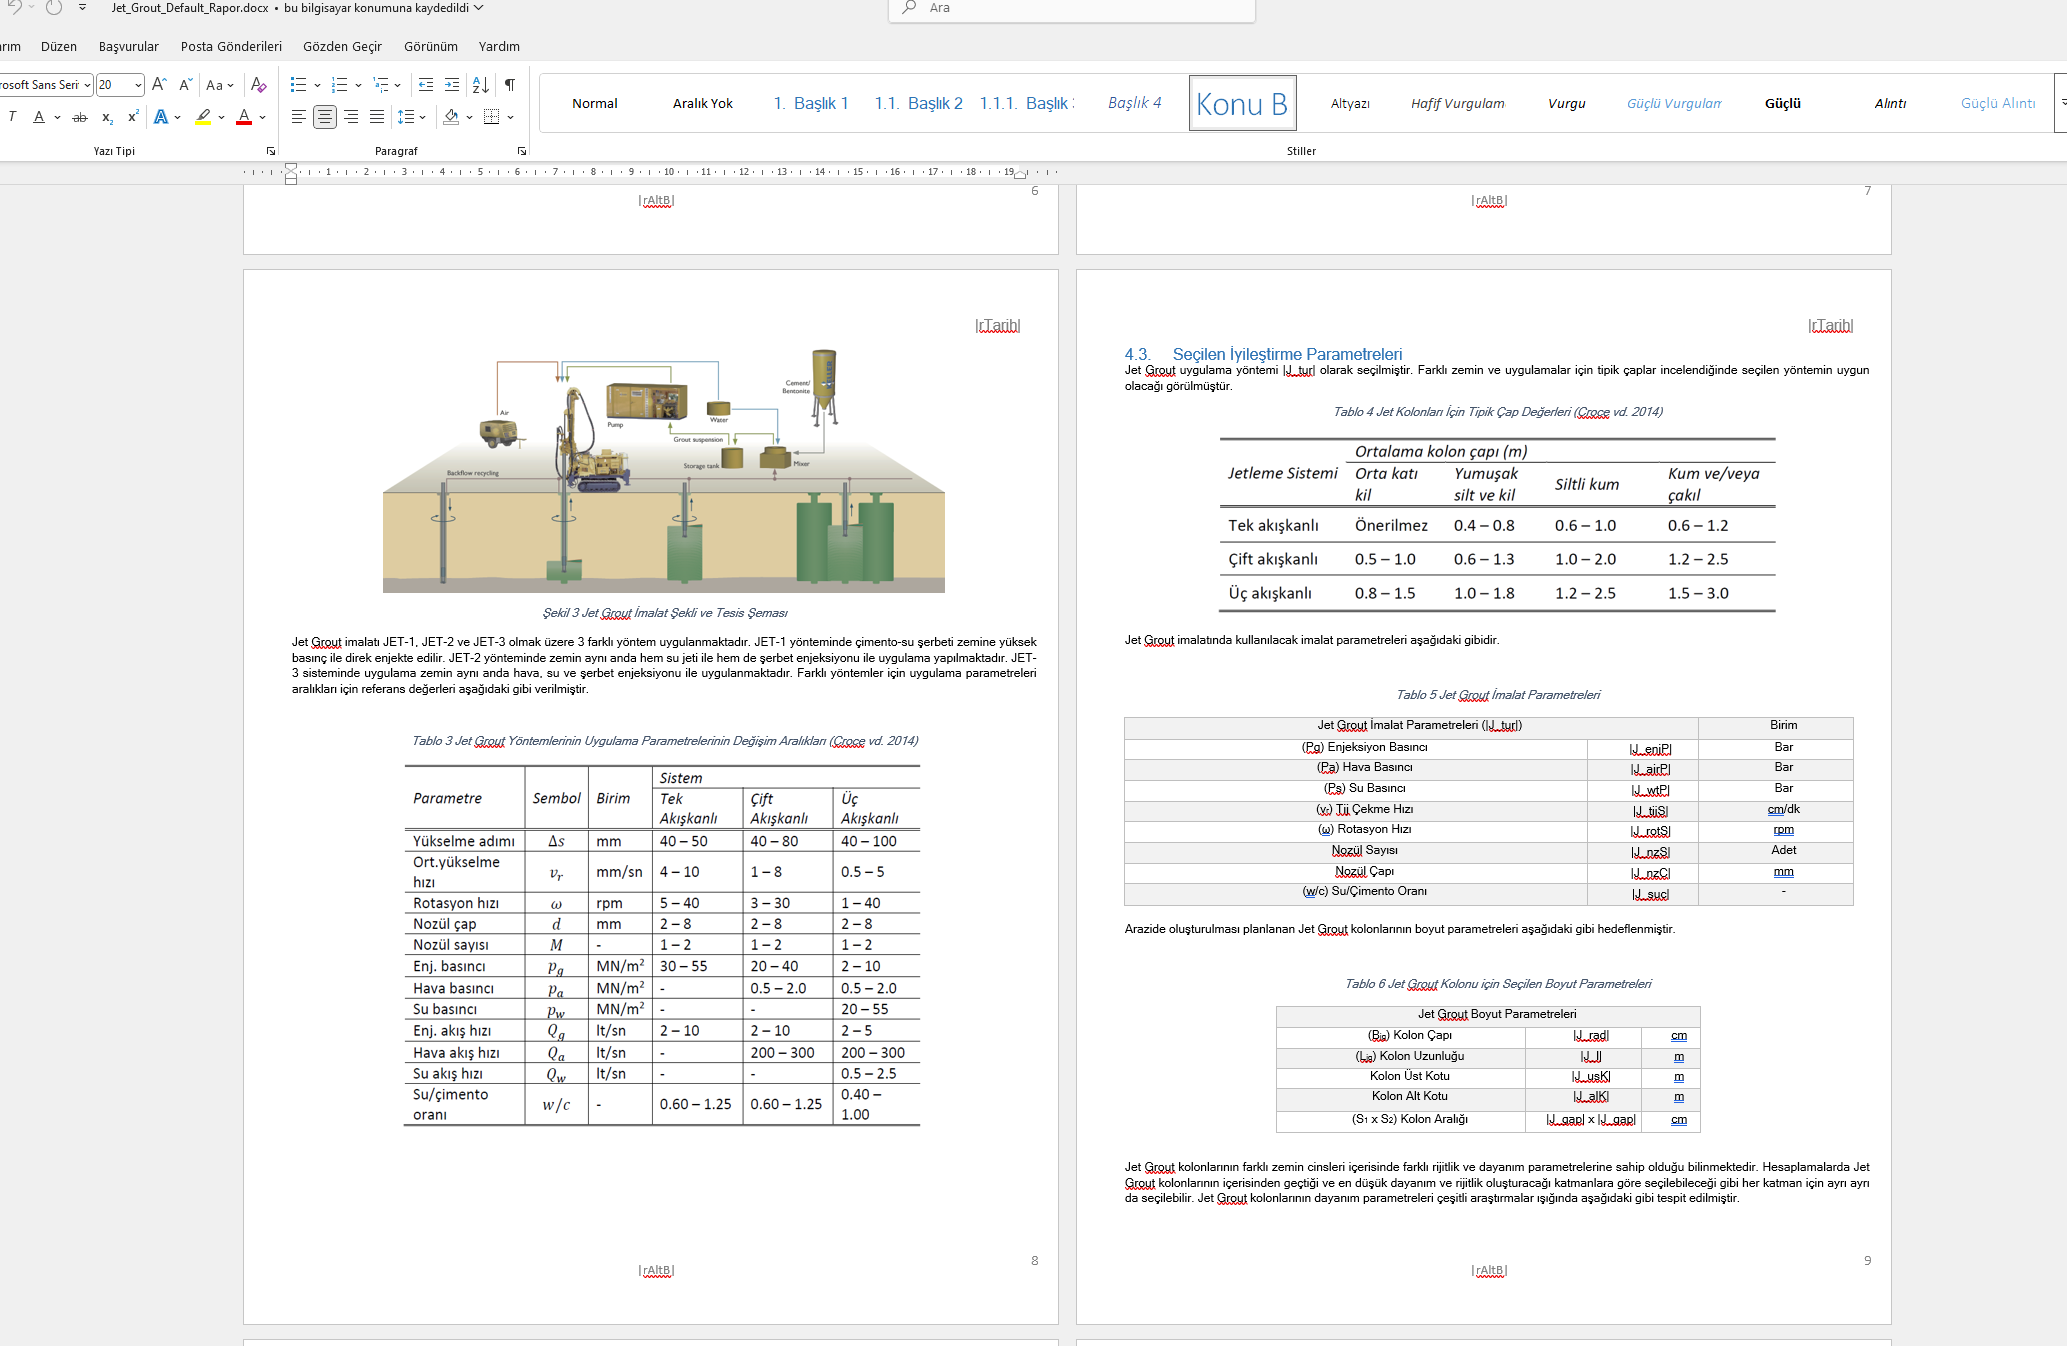The width and height of the screenshot is (2067, 1346).
Task: Toggle show paragraph marks
Action: coord(510,85)
